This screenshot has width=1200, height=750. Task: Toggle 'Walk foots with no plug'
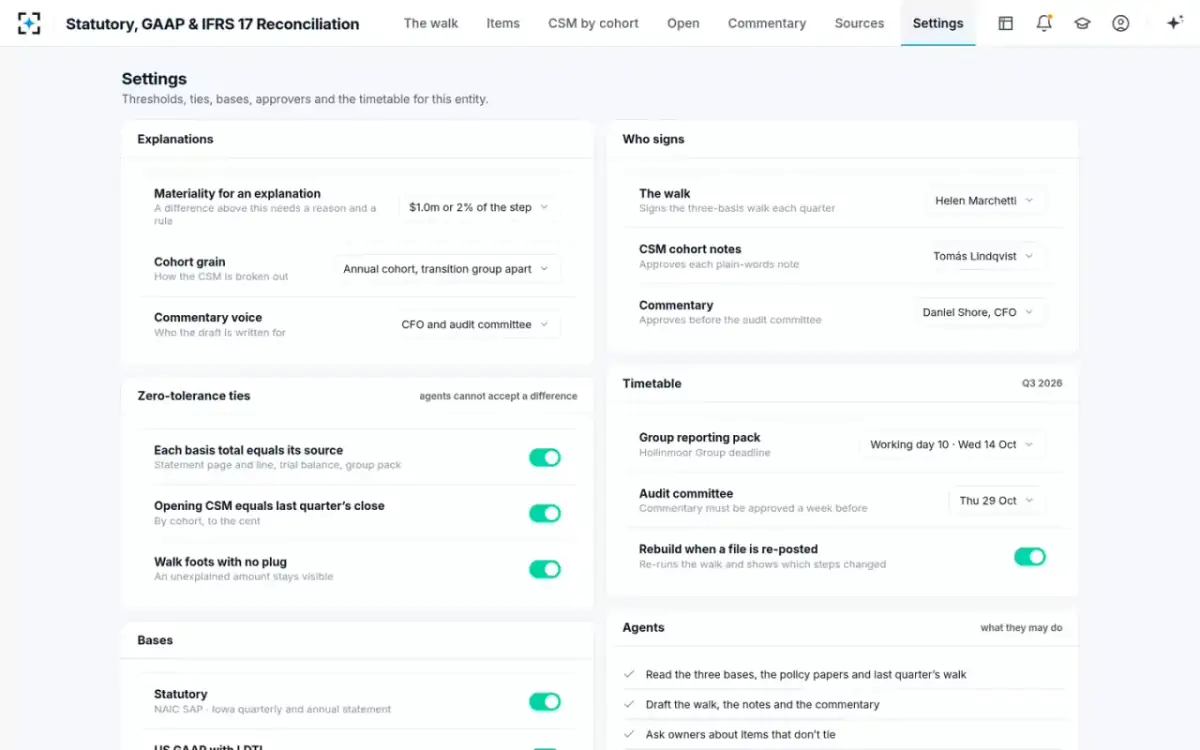[x=545, y=569]
